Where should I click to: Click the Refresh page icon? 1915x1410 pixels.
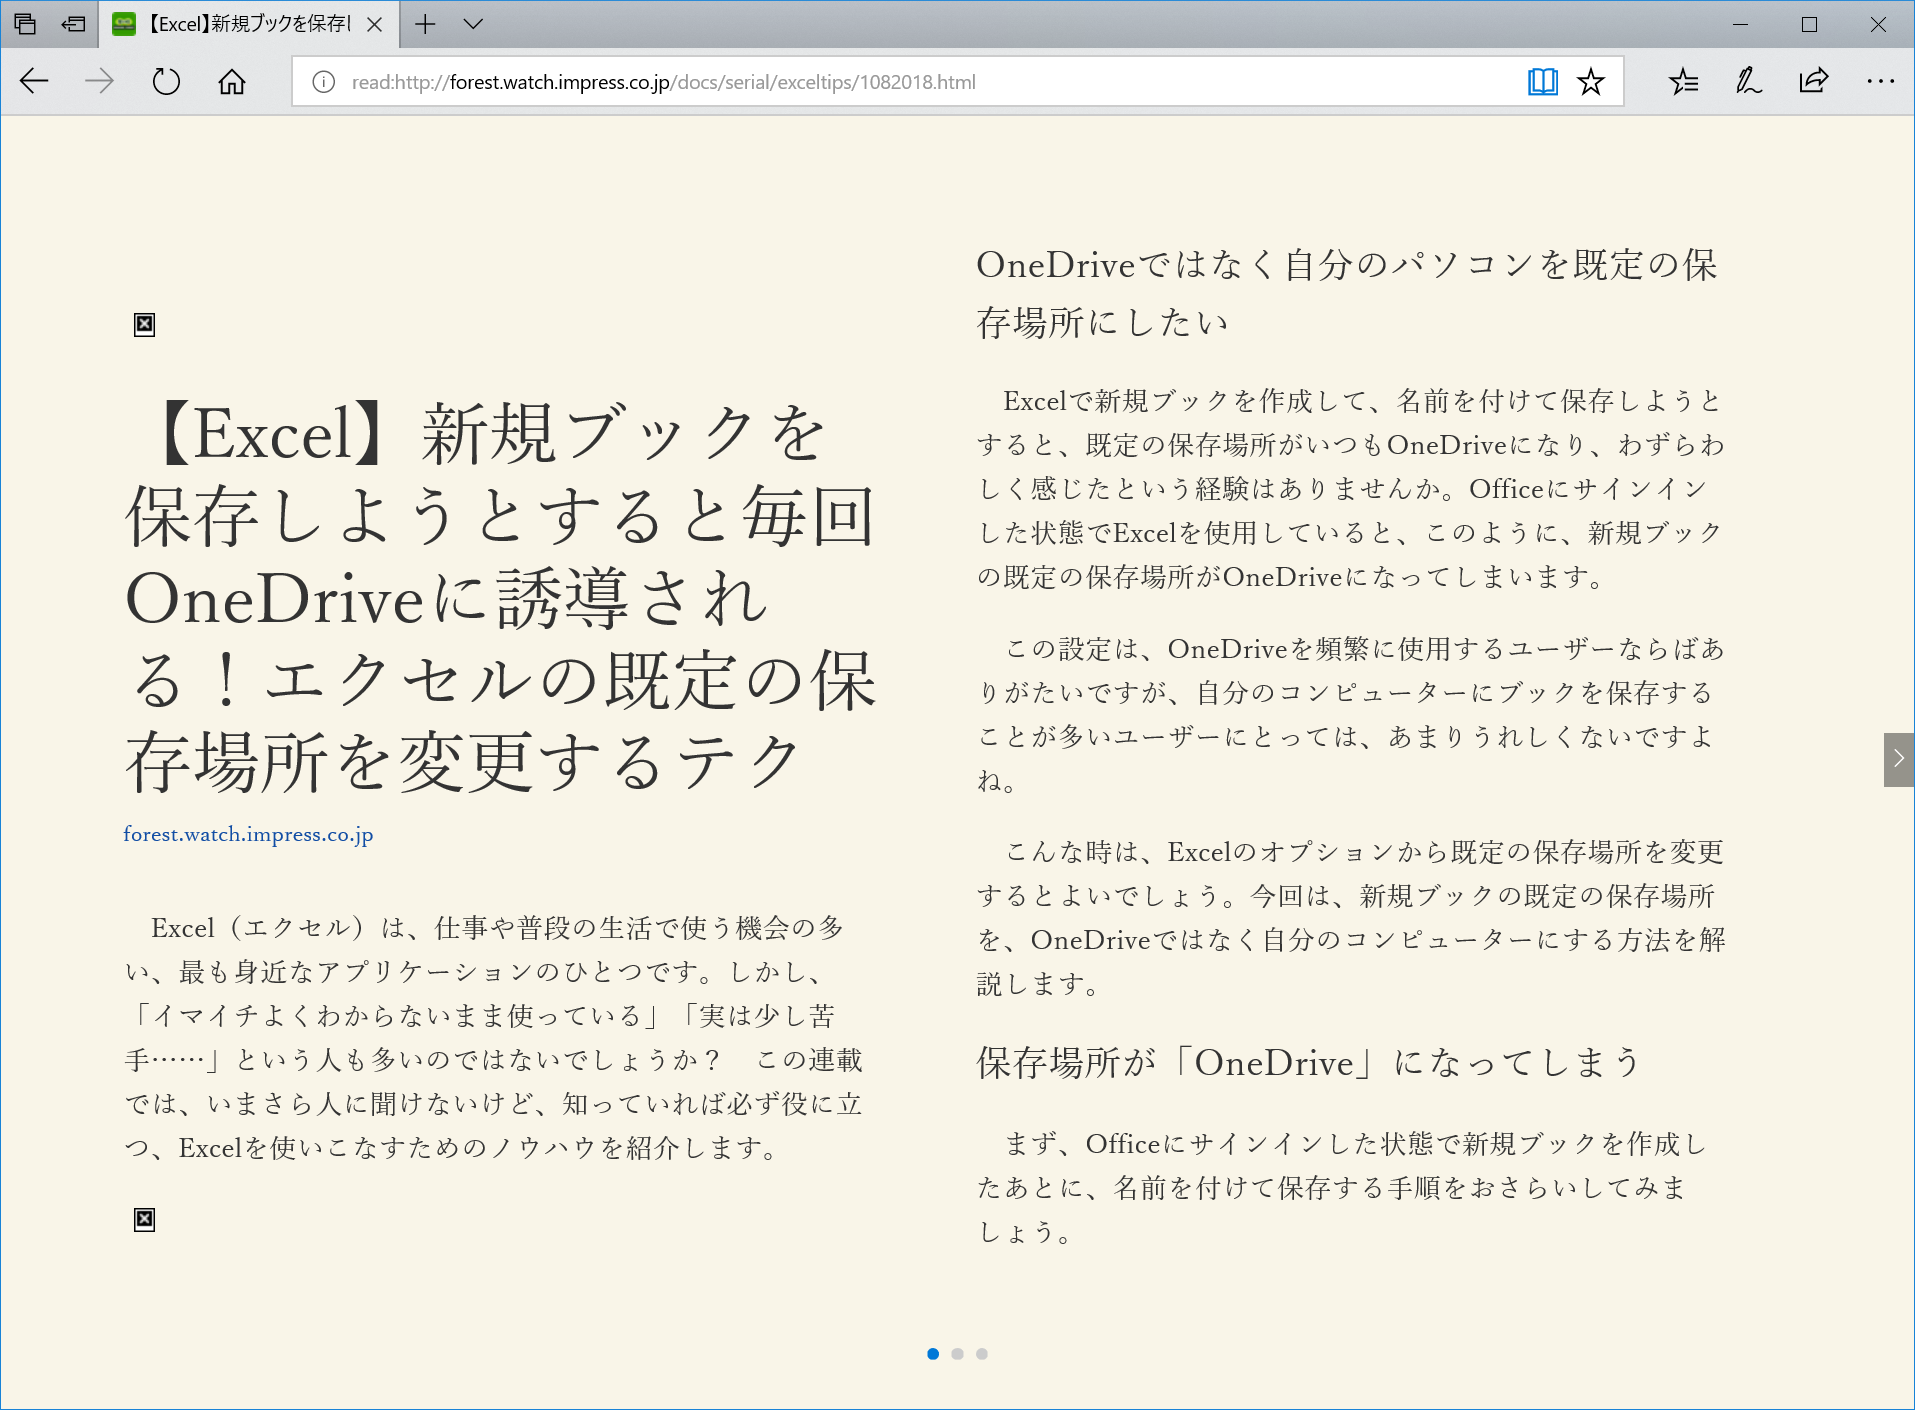tap(166, 81)
